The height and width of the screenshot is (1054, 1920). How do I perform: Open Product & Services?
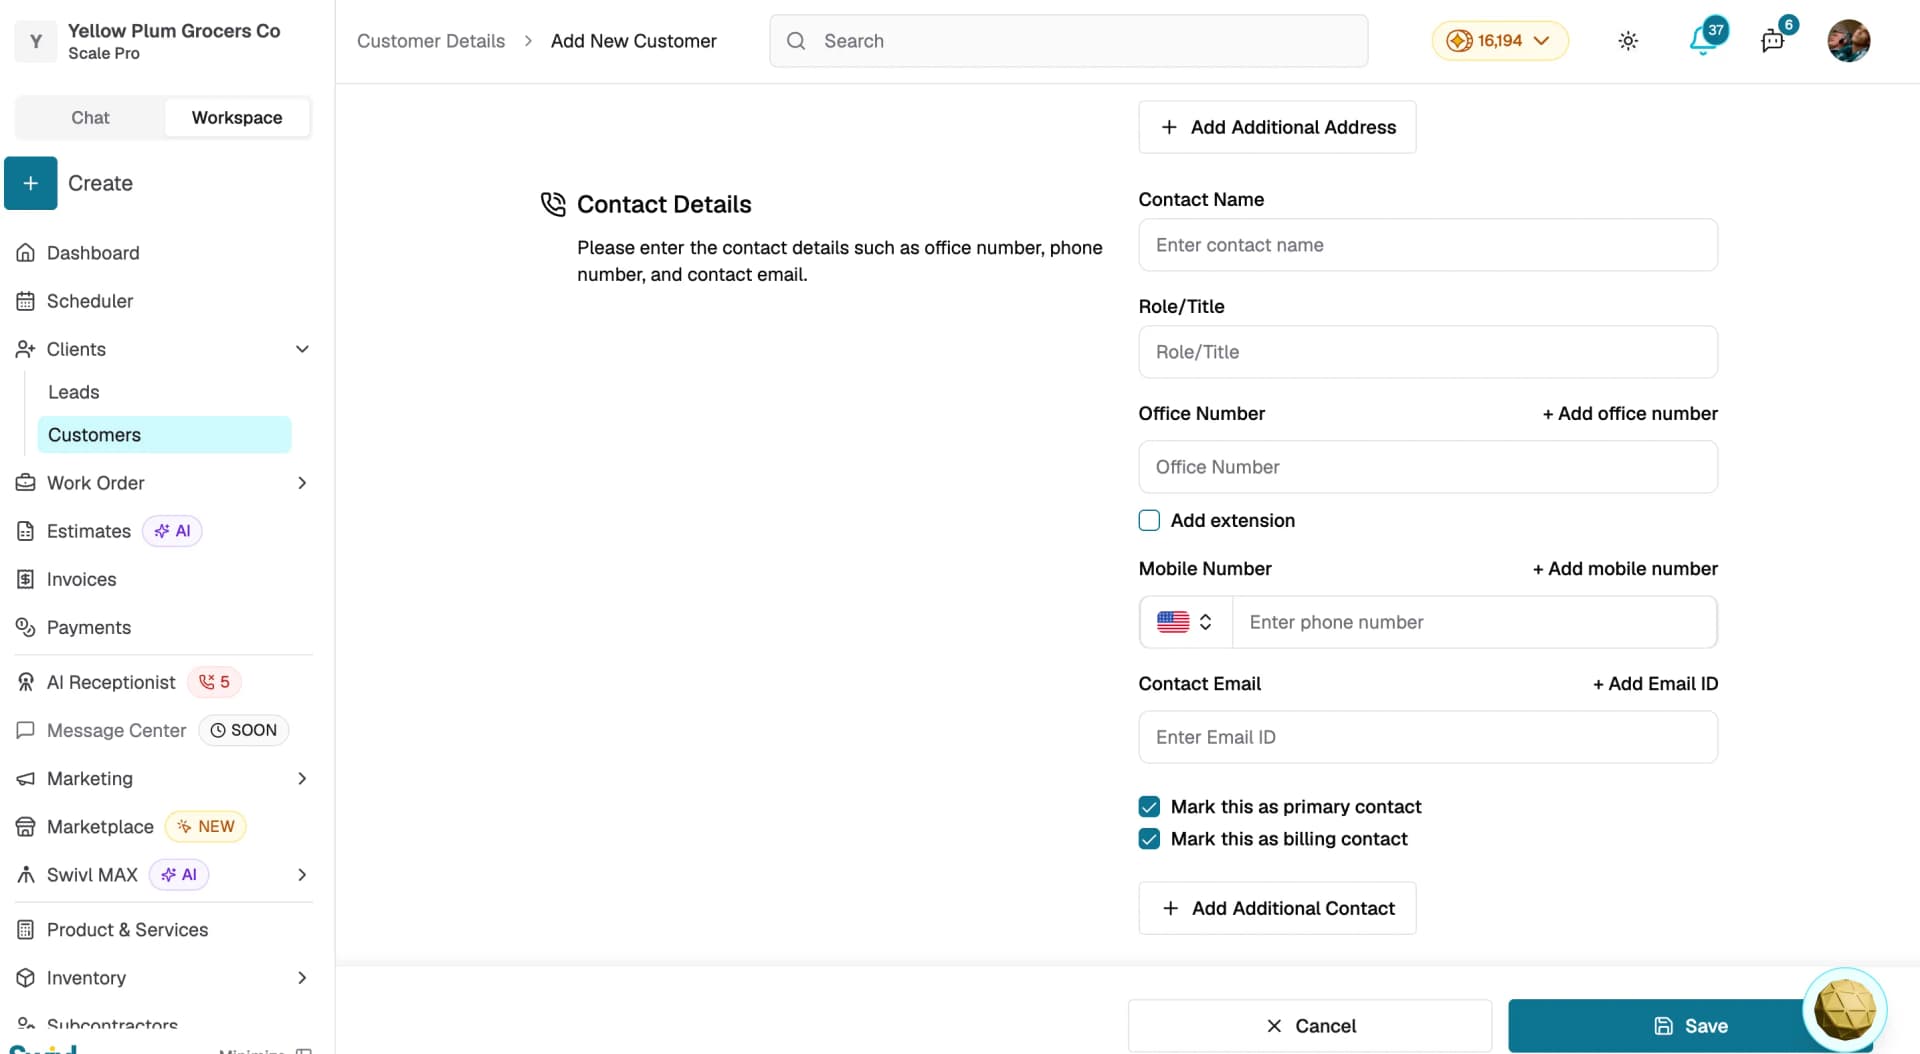127,930
